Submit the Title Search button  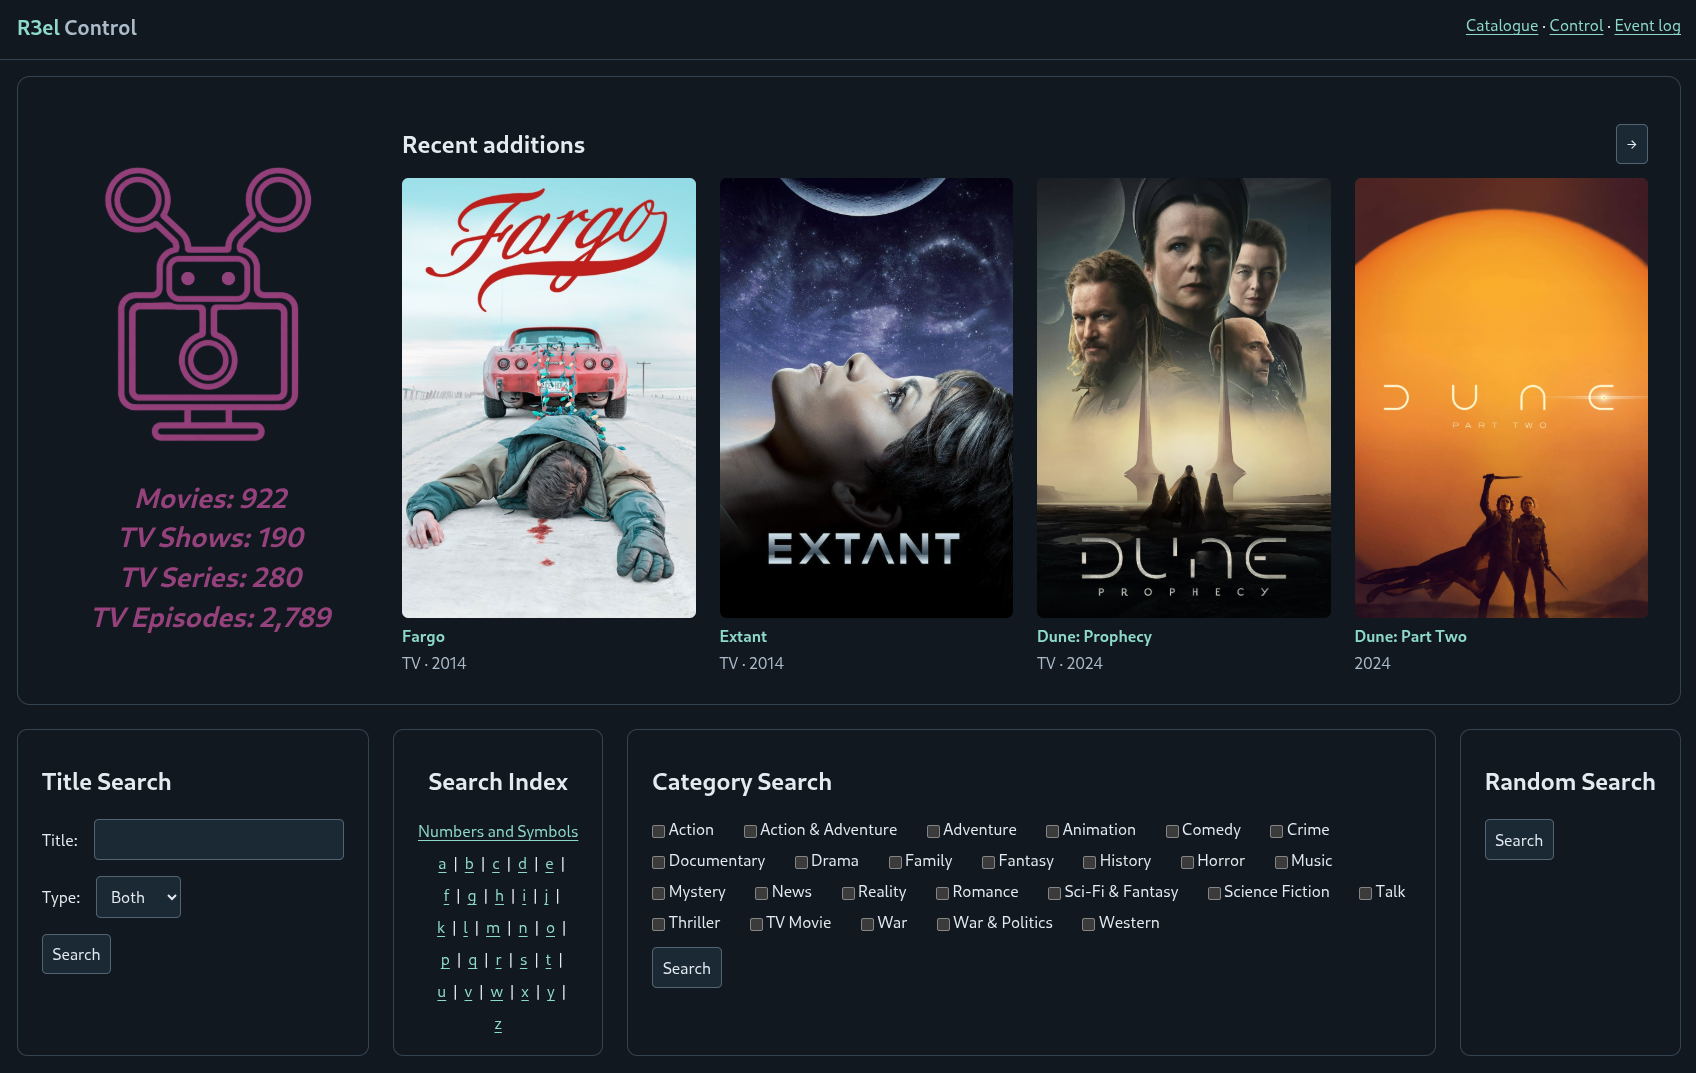click(x=76, y=954)
